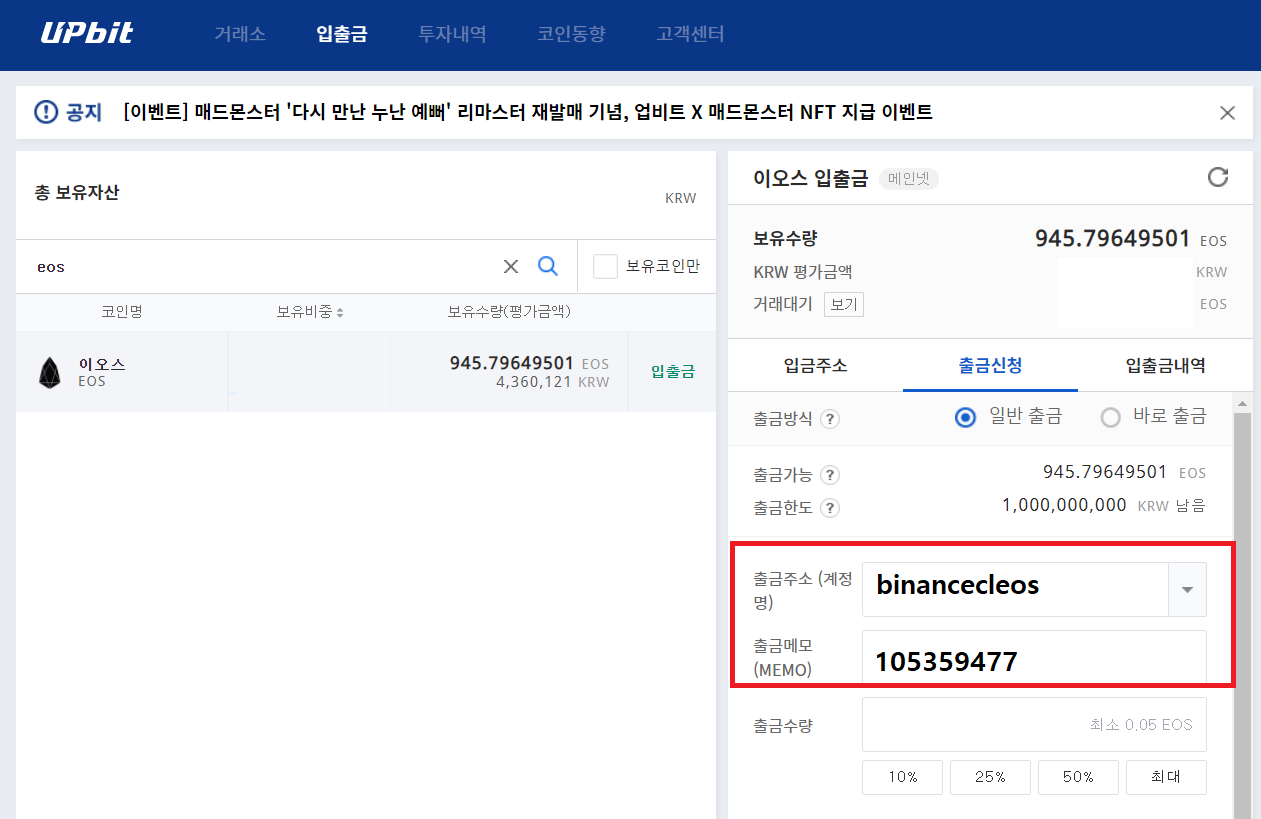The image size is (1261, 819).
Task: Switch to the 입출금내역 tab
Action: click(1165, 365)
